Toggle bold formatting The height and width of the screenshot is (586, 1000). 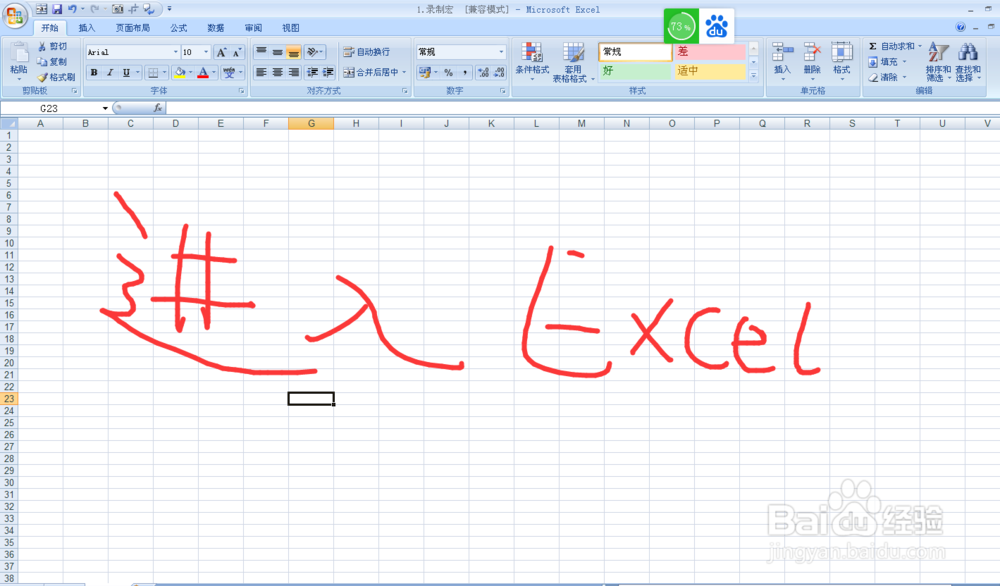(94, 72)
